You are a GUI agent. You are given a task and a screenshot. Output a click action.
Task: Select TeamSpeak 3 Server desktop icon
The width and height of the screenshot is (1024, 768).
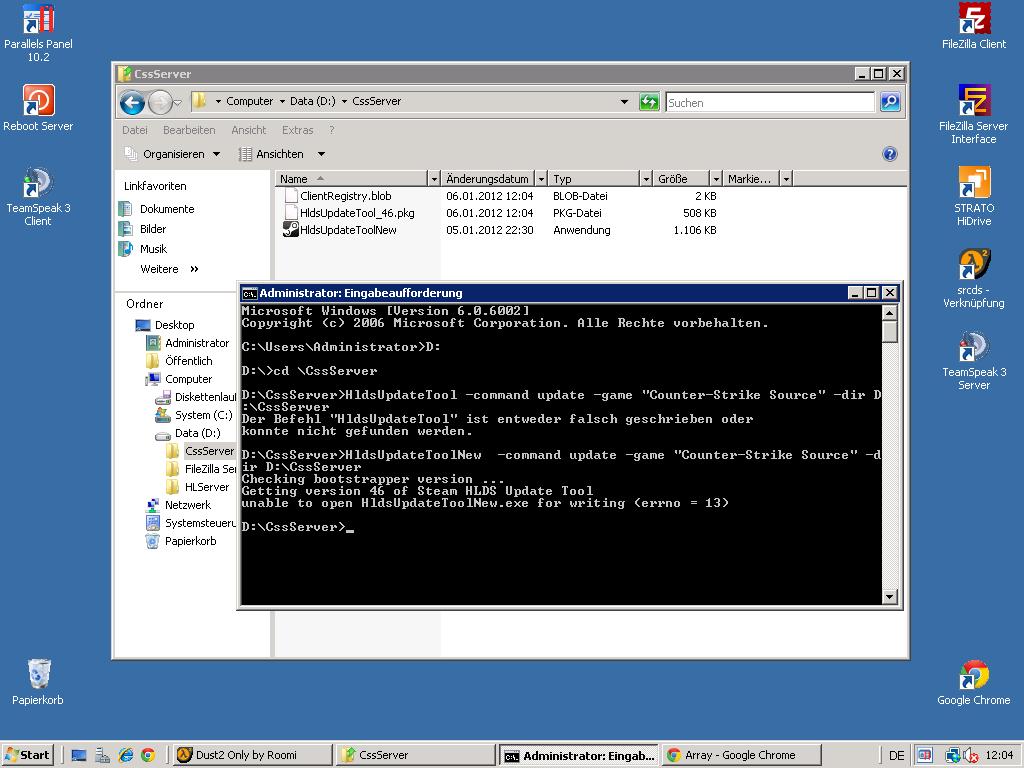pyautogui.click(x=974, y=360)
